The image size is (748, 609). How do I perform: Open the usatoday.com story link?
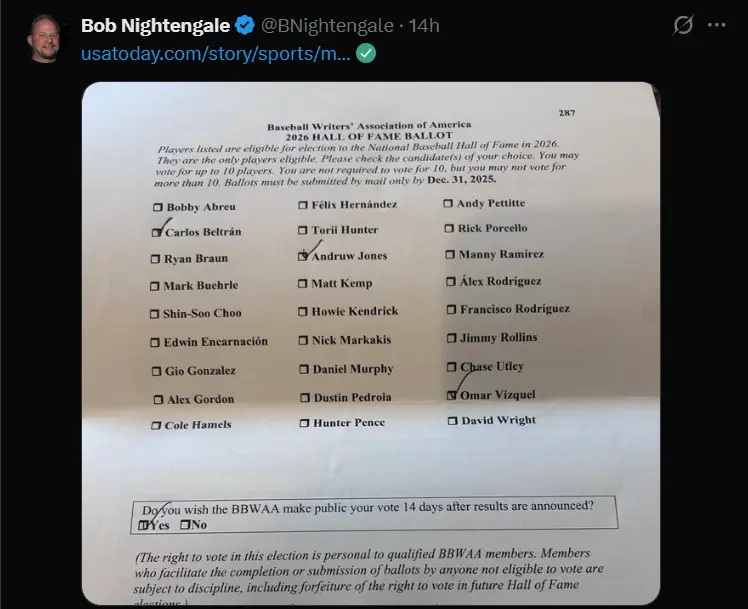pyautogui.click(x=216, y=53)
